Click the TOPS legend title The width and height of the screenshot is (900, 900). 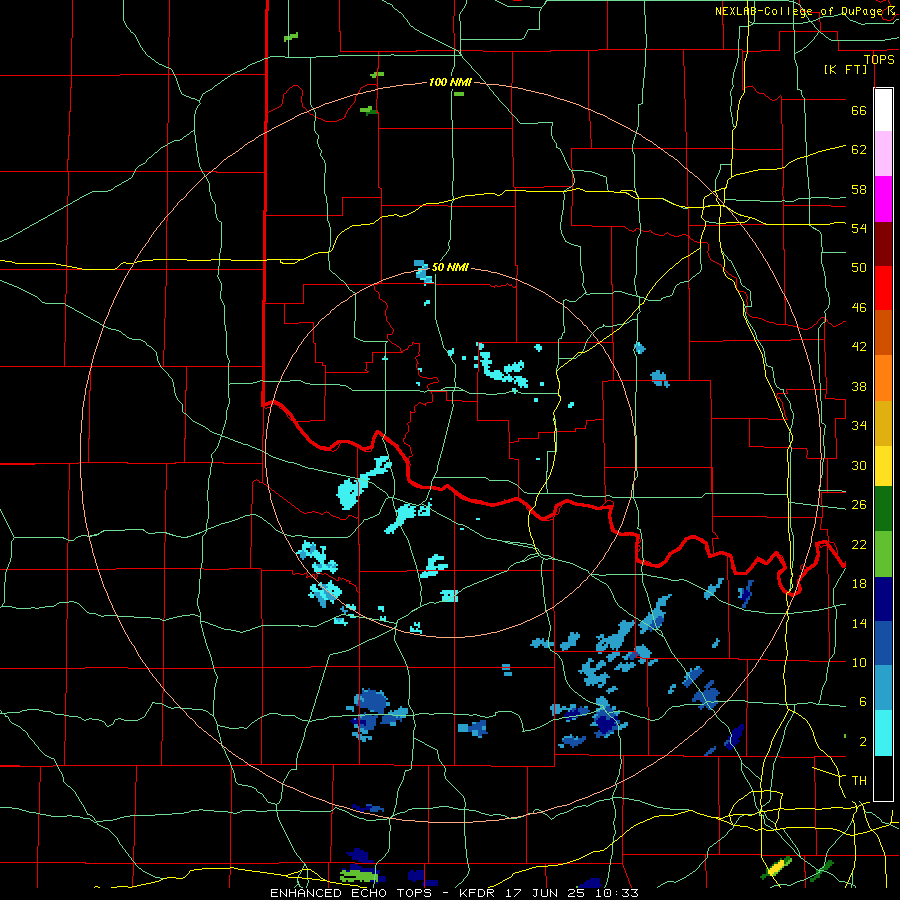click(x=879, y=59)
